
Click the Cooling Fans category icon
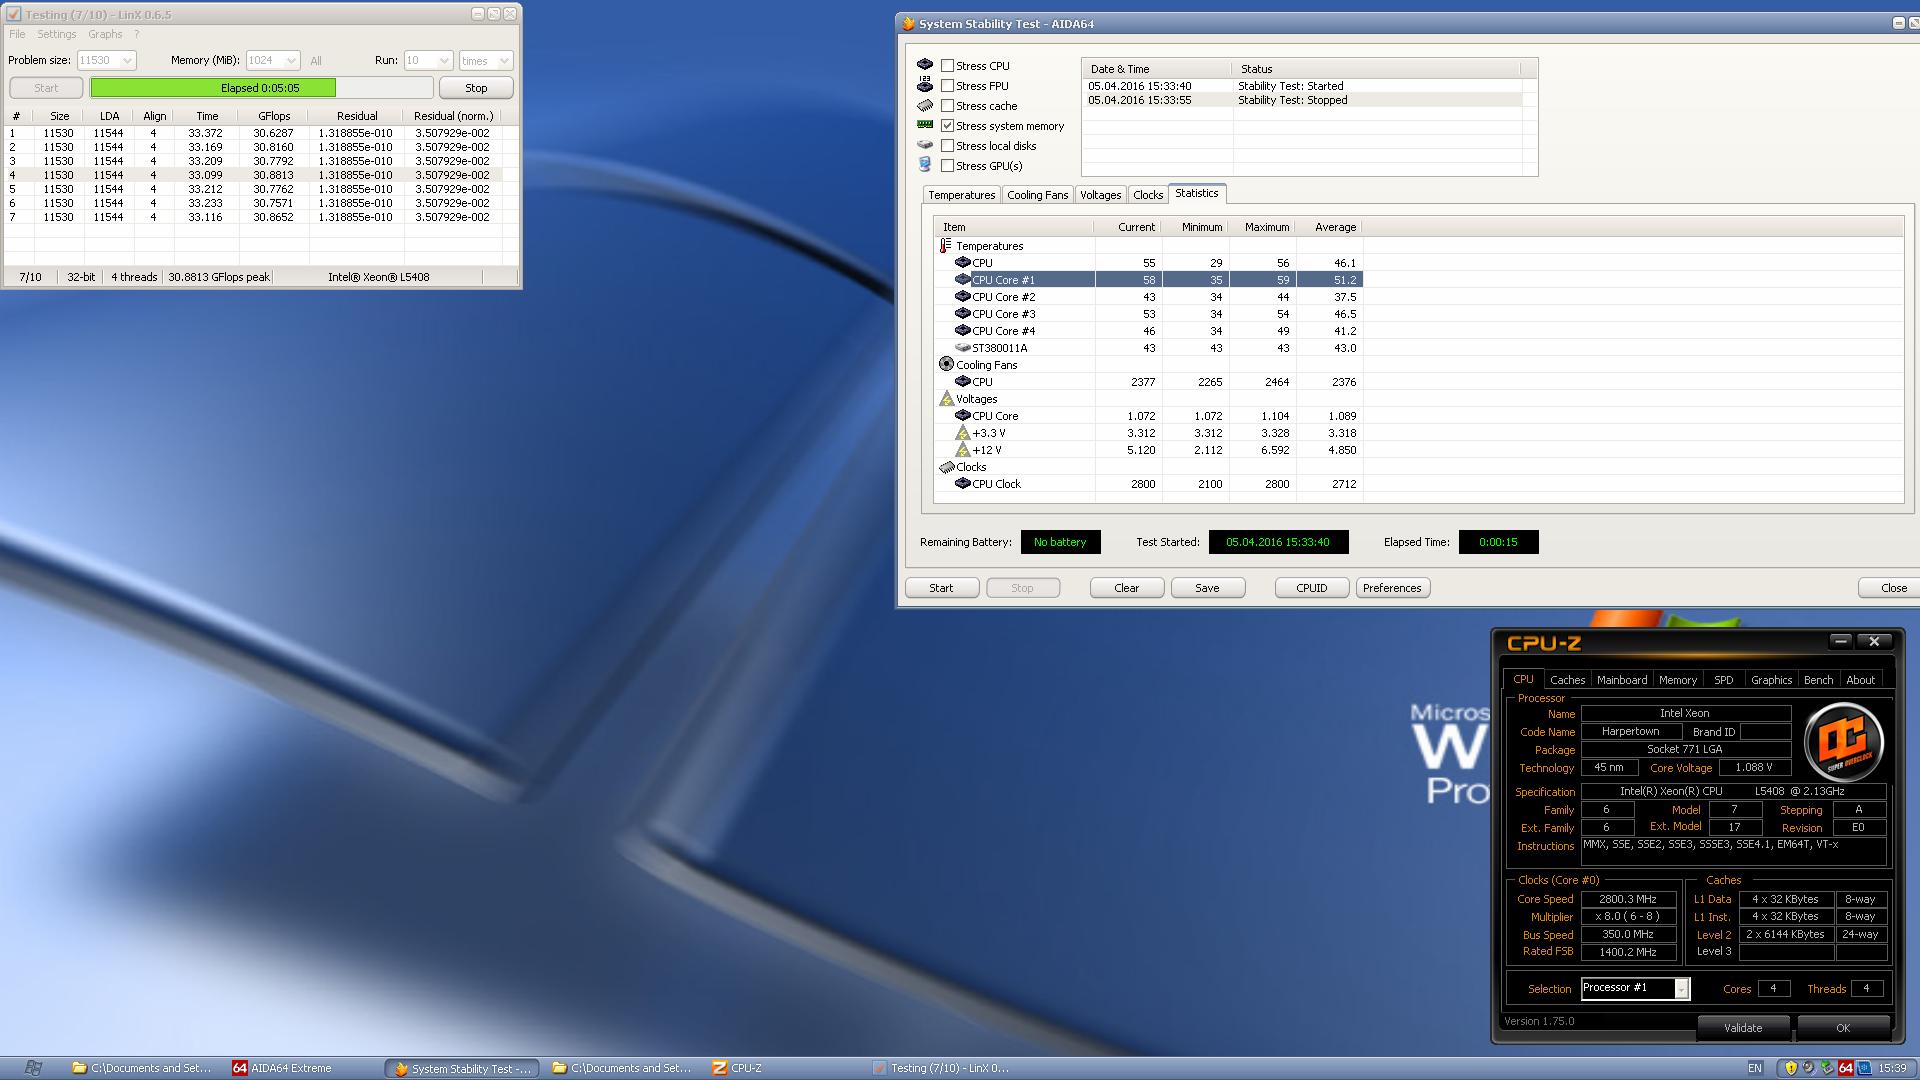click(x=946, y=365)
